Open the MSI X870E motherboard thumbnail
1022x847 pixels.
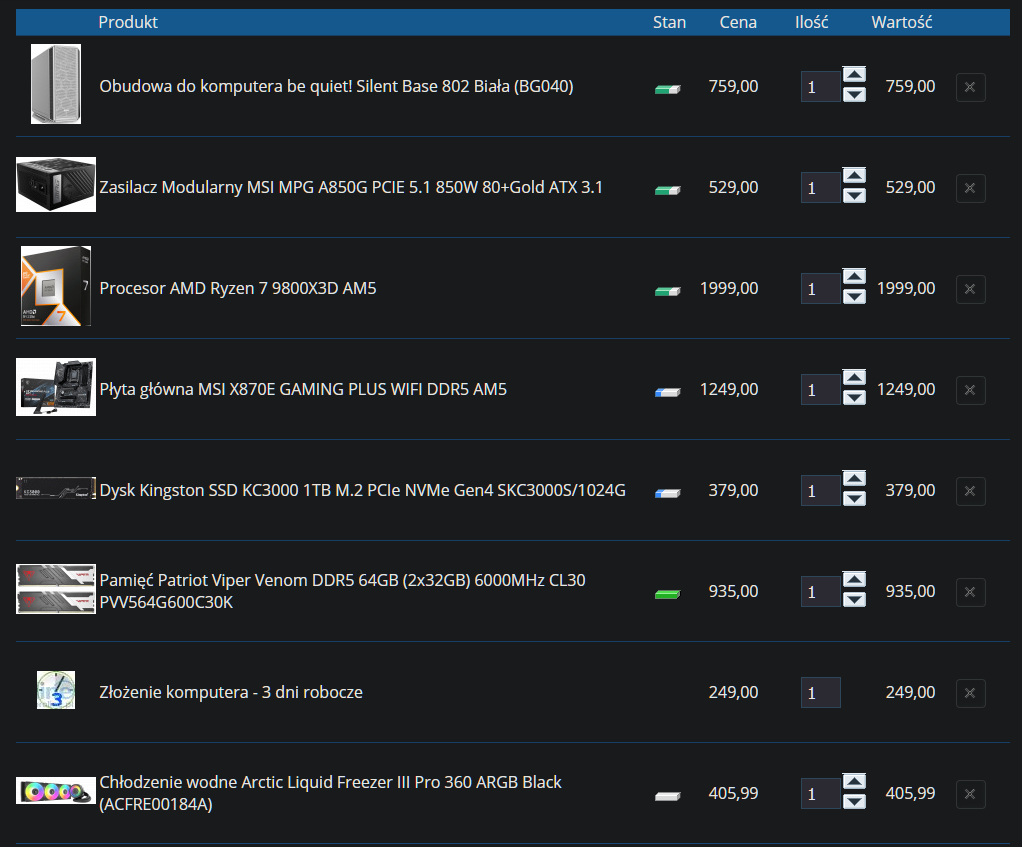coord(56,387)
